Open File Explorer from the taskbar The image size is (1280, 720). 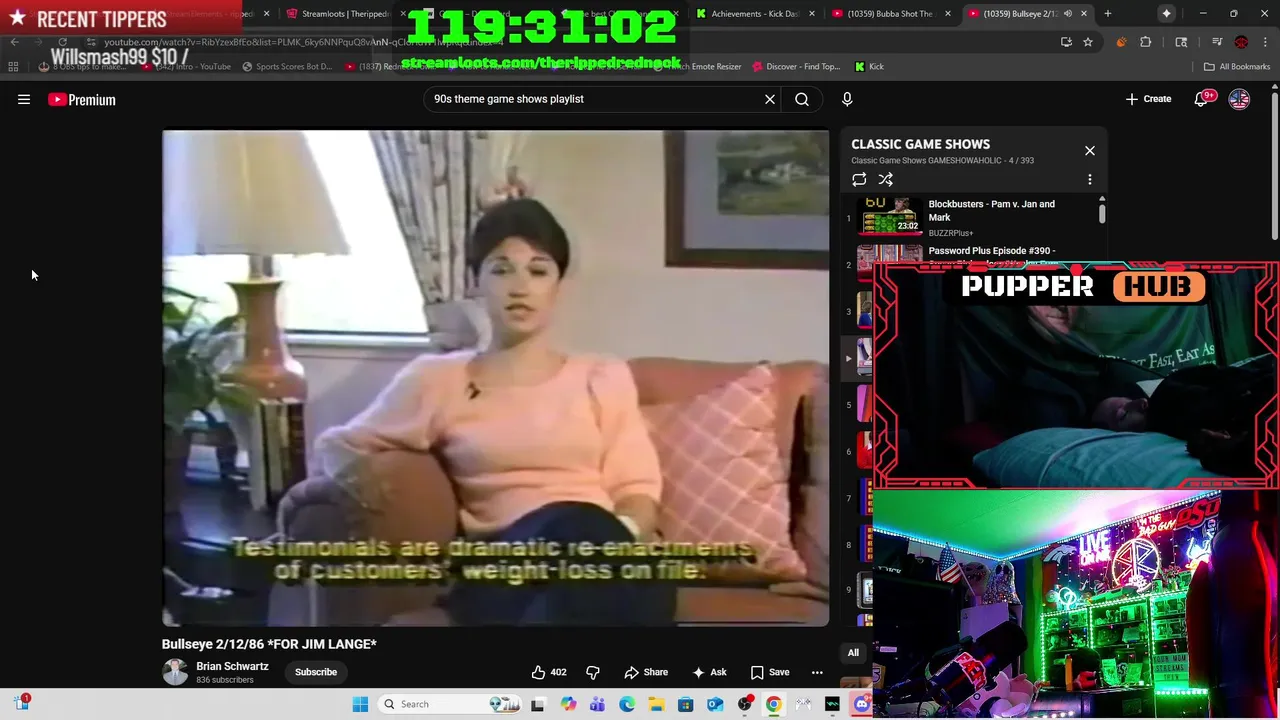(656, 704)
